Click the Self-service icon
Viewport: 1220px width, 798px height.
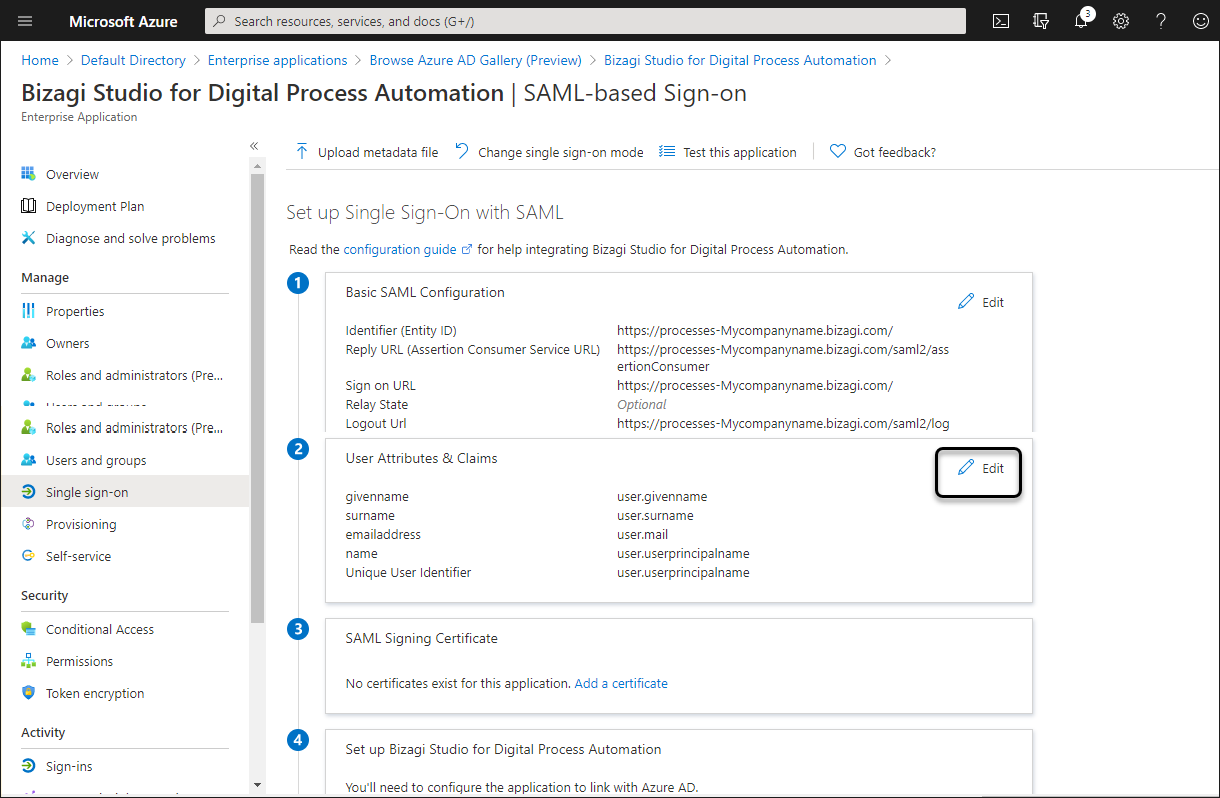pos(28,556)
